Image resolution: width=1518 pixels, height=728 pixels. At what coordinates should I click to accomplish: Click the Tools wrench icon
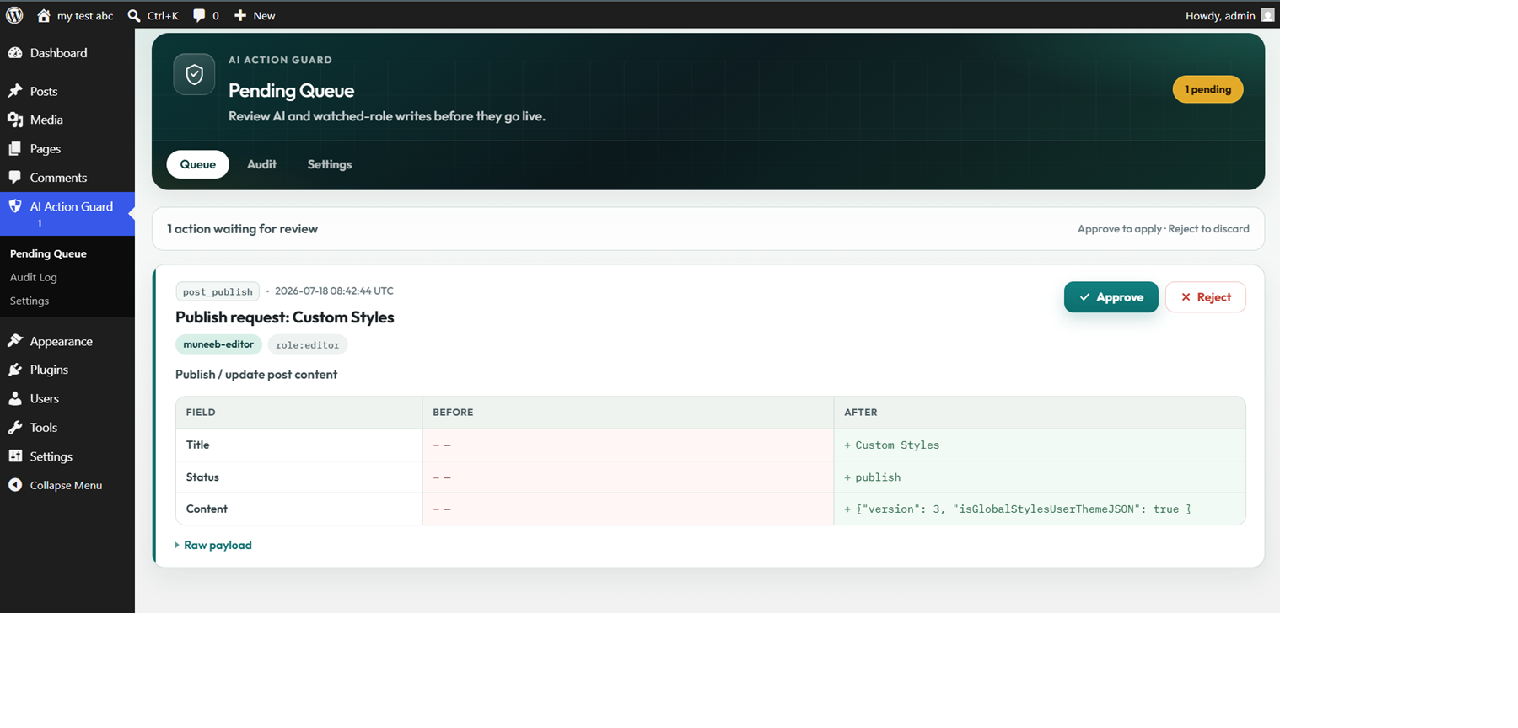[15, 428]
